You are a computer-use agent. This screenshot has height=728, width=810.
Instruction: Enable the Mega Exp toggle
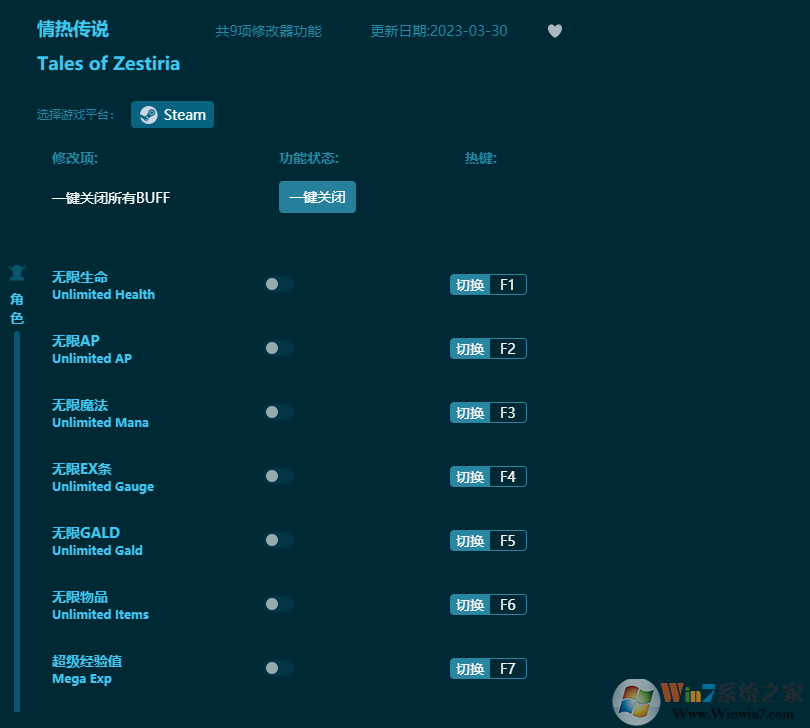tap(279, 668)
